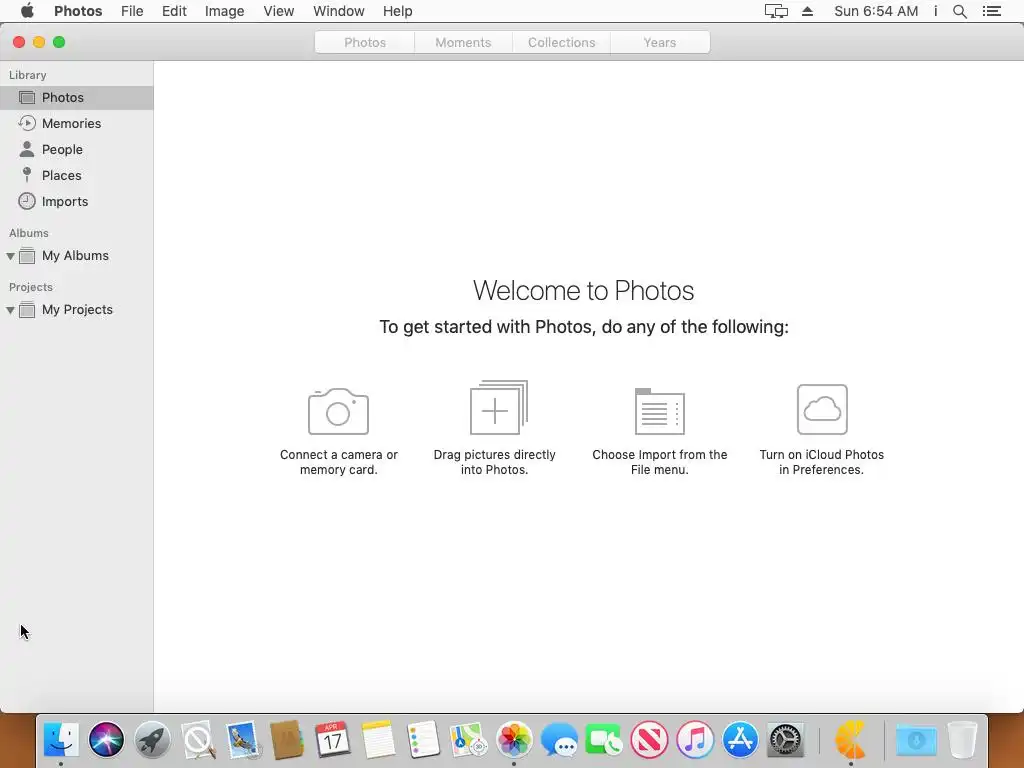Click the orange app icon in the Dock
This screenshot has height=768, width=1024.
click(850, 740)
